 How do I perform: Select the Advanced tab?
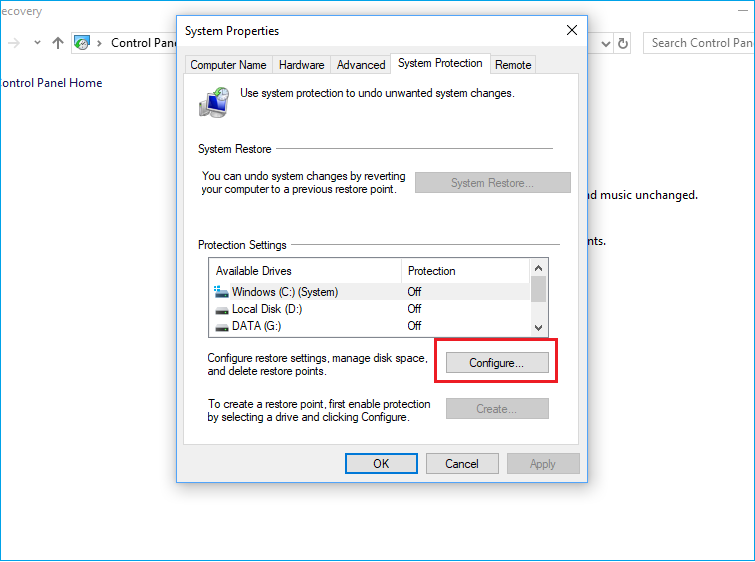(361, 65)
